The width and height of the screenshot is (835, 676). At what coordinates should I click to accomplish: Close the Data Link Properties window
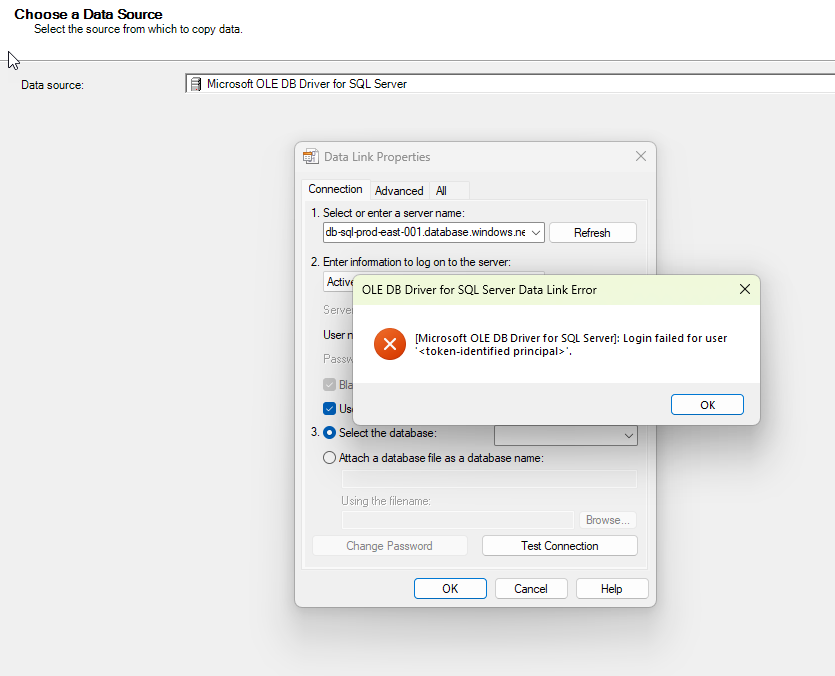pos(641,156)
